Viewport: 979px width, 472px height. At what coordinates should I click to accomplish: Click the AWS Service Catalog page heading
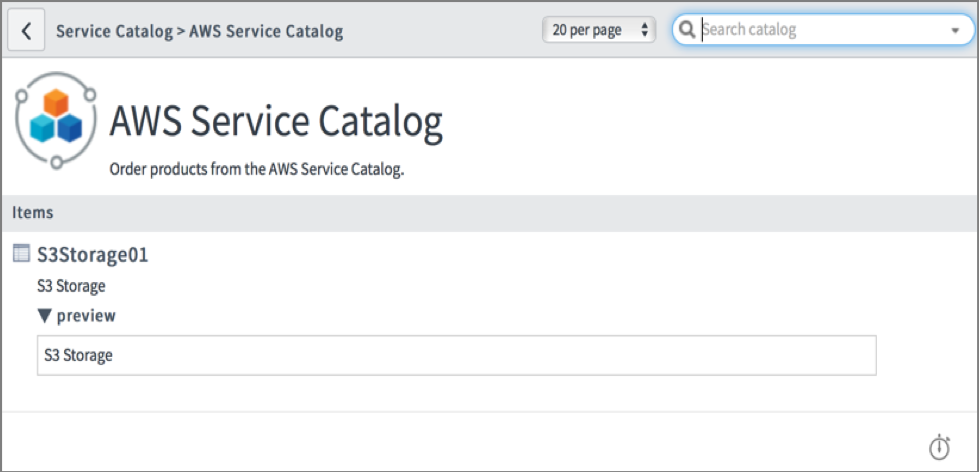click(x=275, y=122)
